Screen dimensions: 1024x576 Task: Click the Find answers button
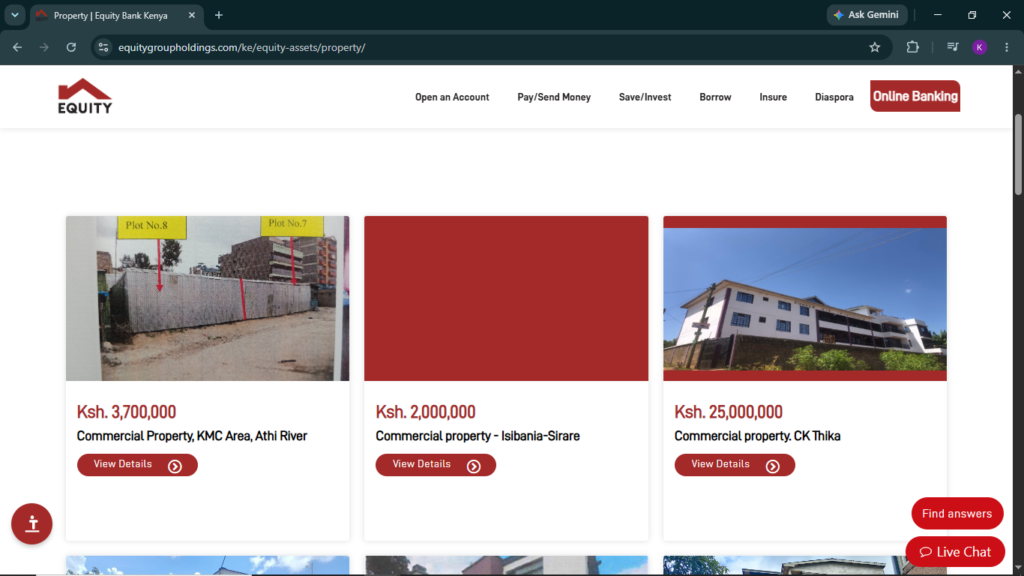(957, 513)
